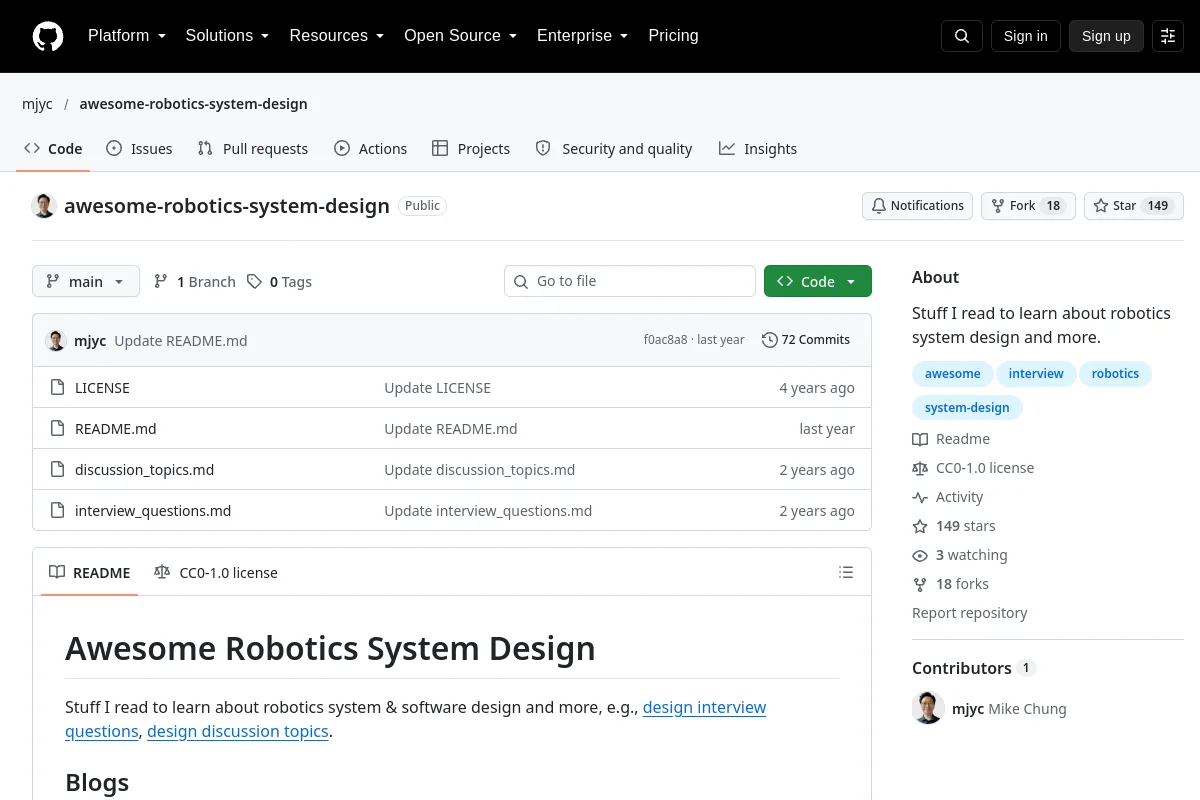Open appearance settings icon in header

(1168, 36)
